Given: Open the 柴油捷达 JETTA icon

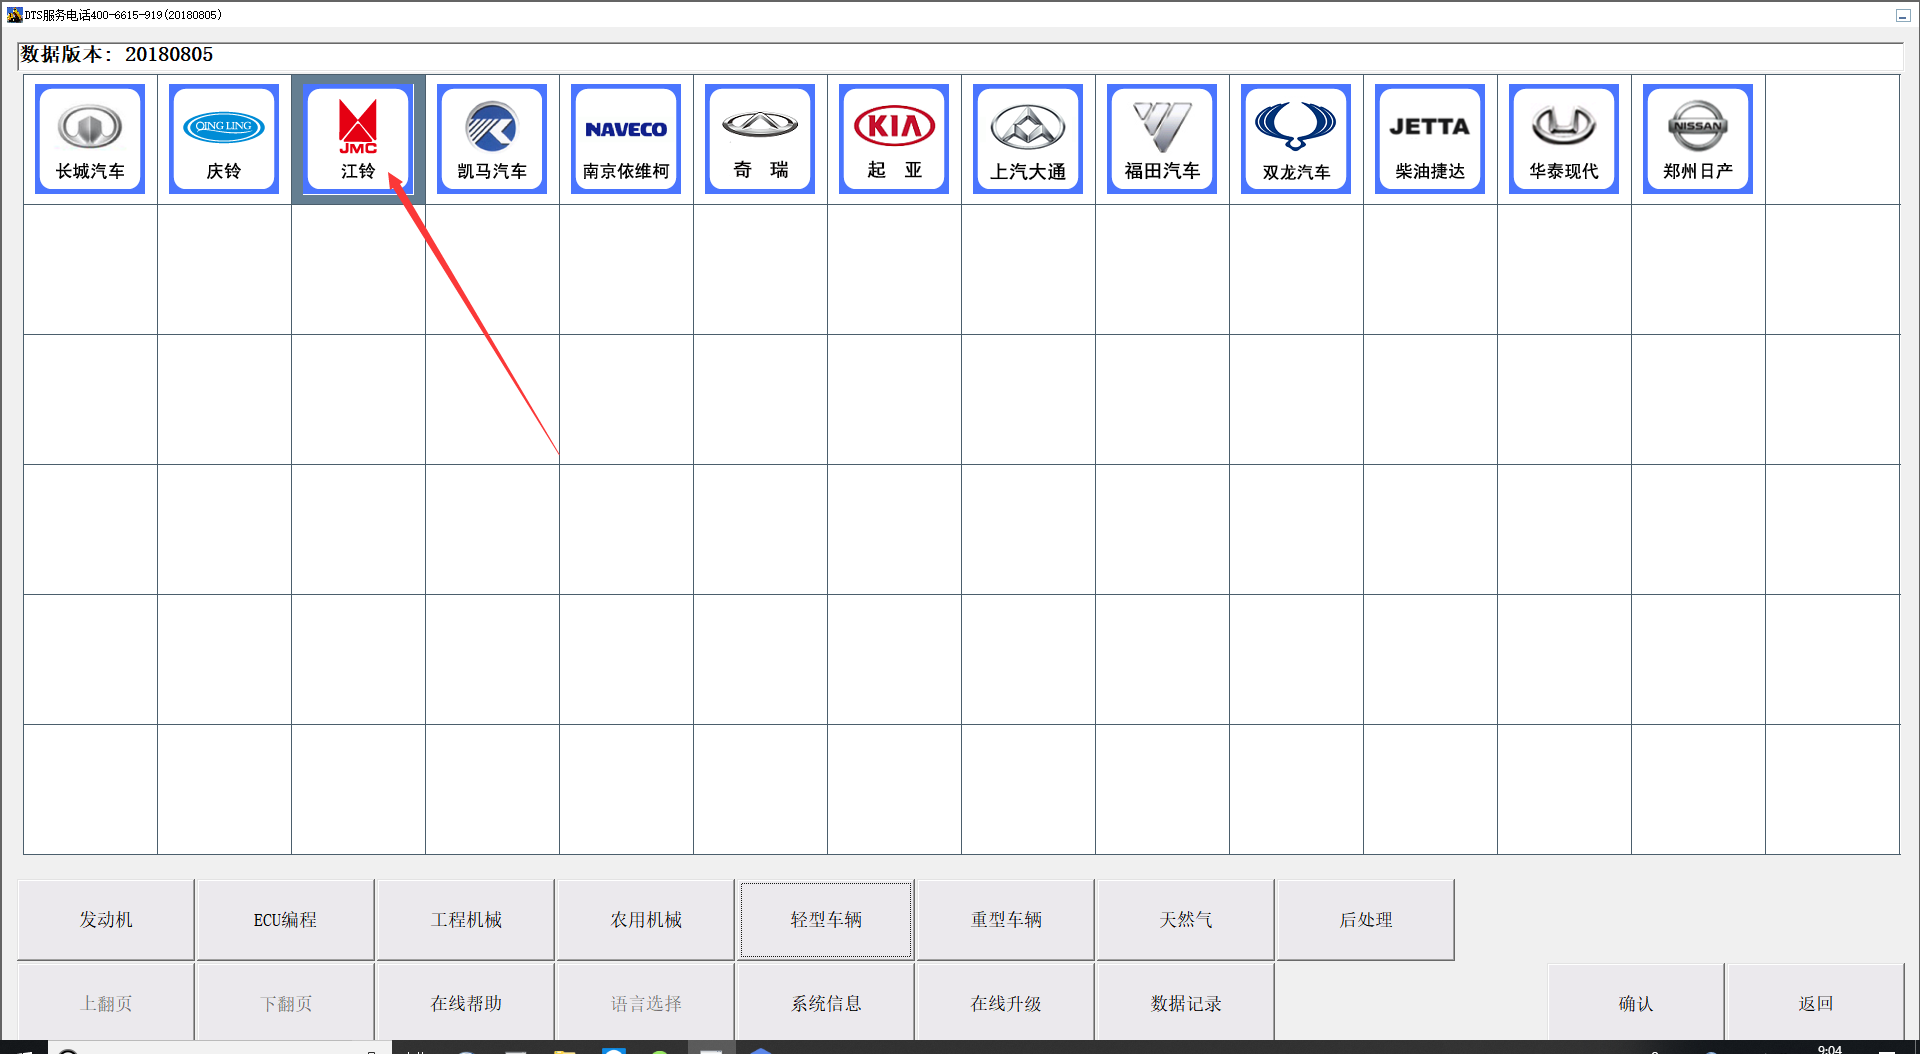Looking at the screenshot, I should pos(1430,139).
